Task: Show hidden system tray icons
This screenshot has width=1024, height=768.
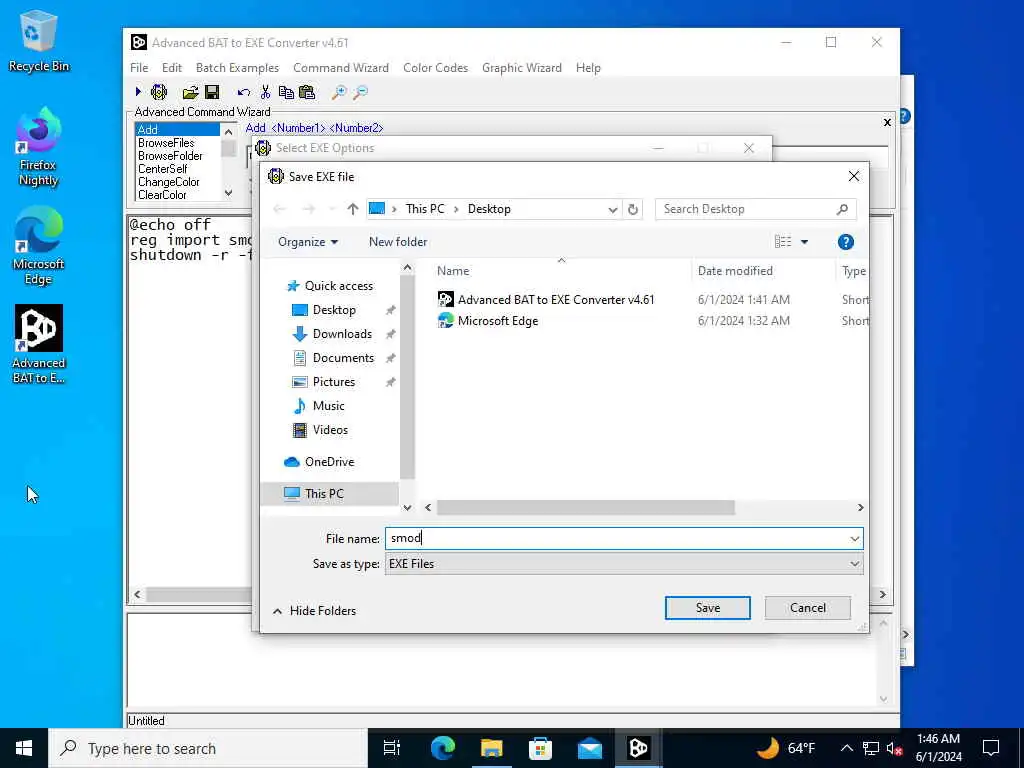Action: pyautogui.click(x=846, y=748)
